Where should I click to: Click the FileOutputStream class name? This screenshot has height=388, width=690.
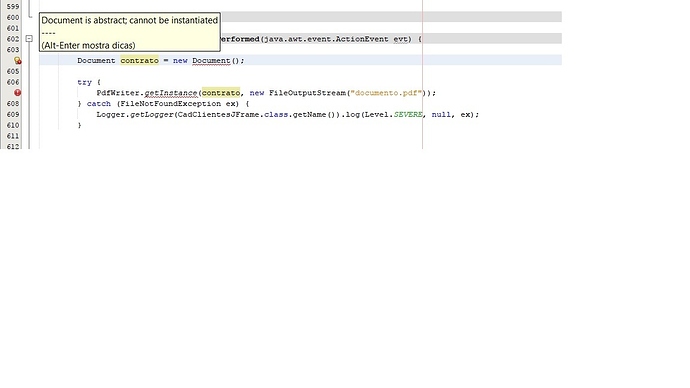tap(308, 93)
